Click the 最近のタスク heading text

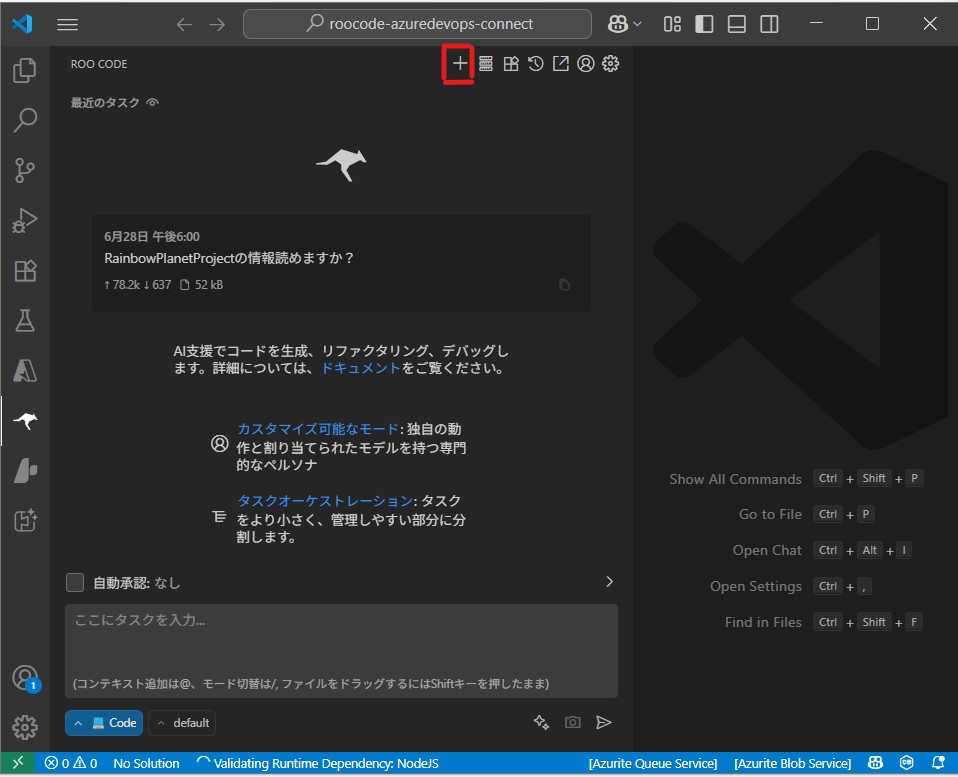click(x=105, y=103)
